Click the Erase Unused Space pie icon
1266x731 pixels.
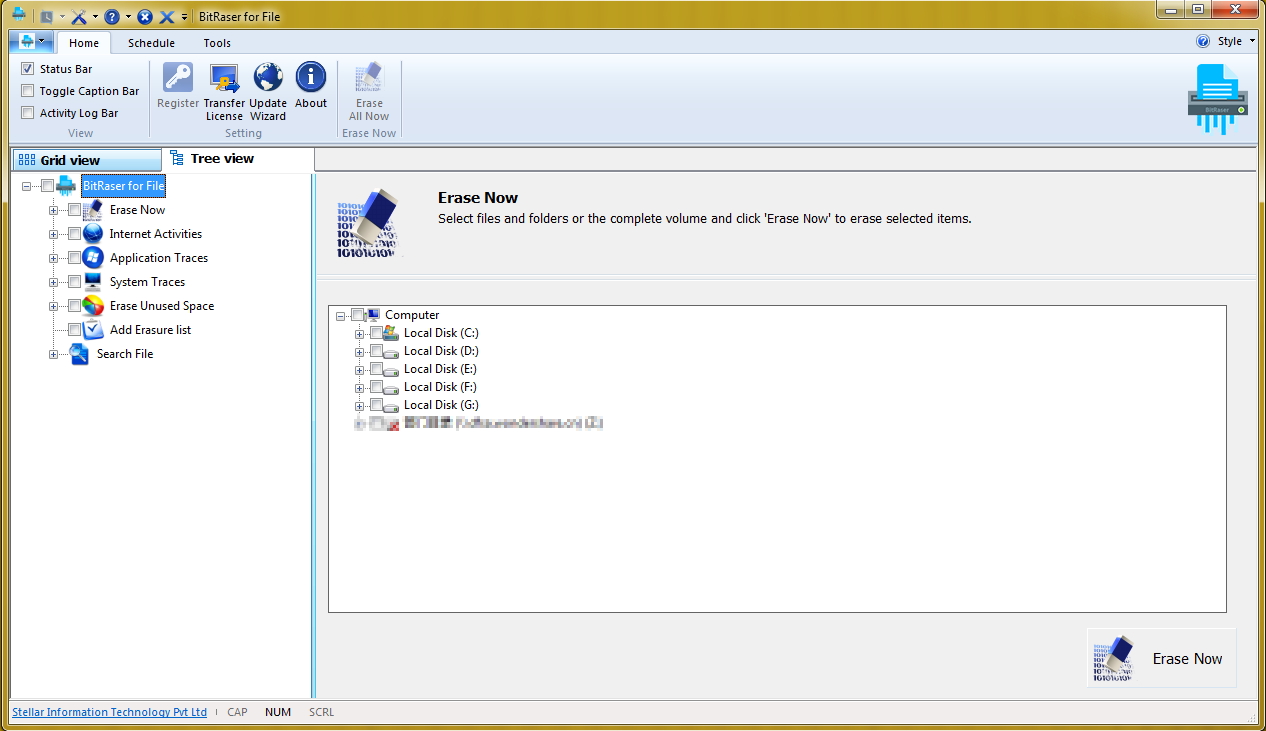[93, 306]
